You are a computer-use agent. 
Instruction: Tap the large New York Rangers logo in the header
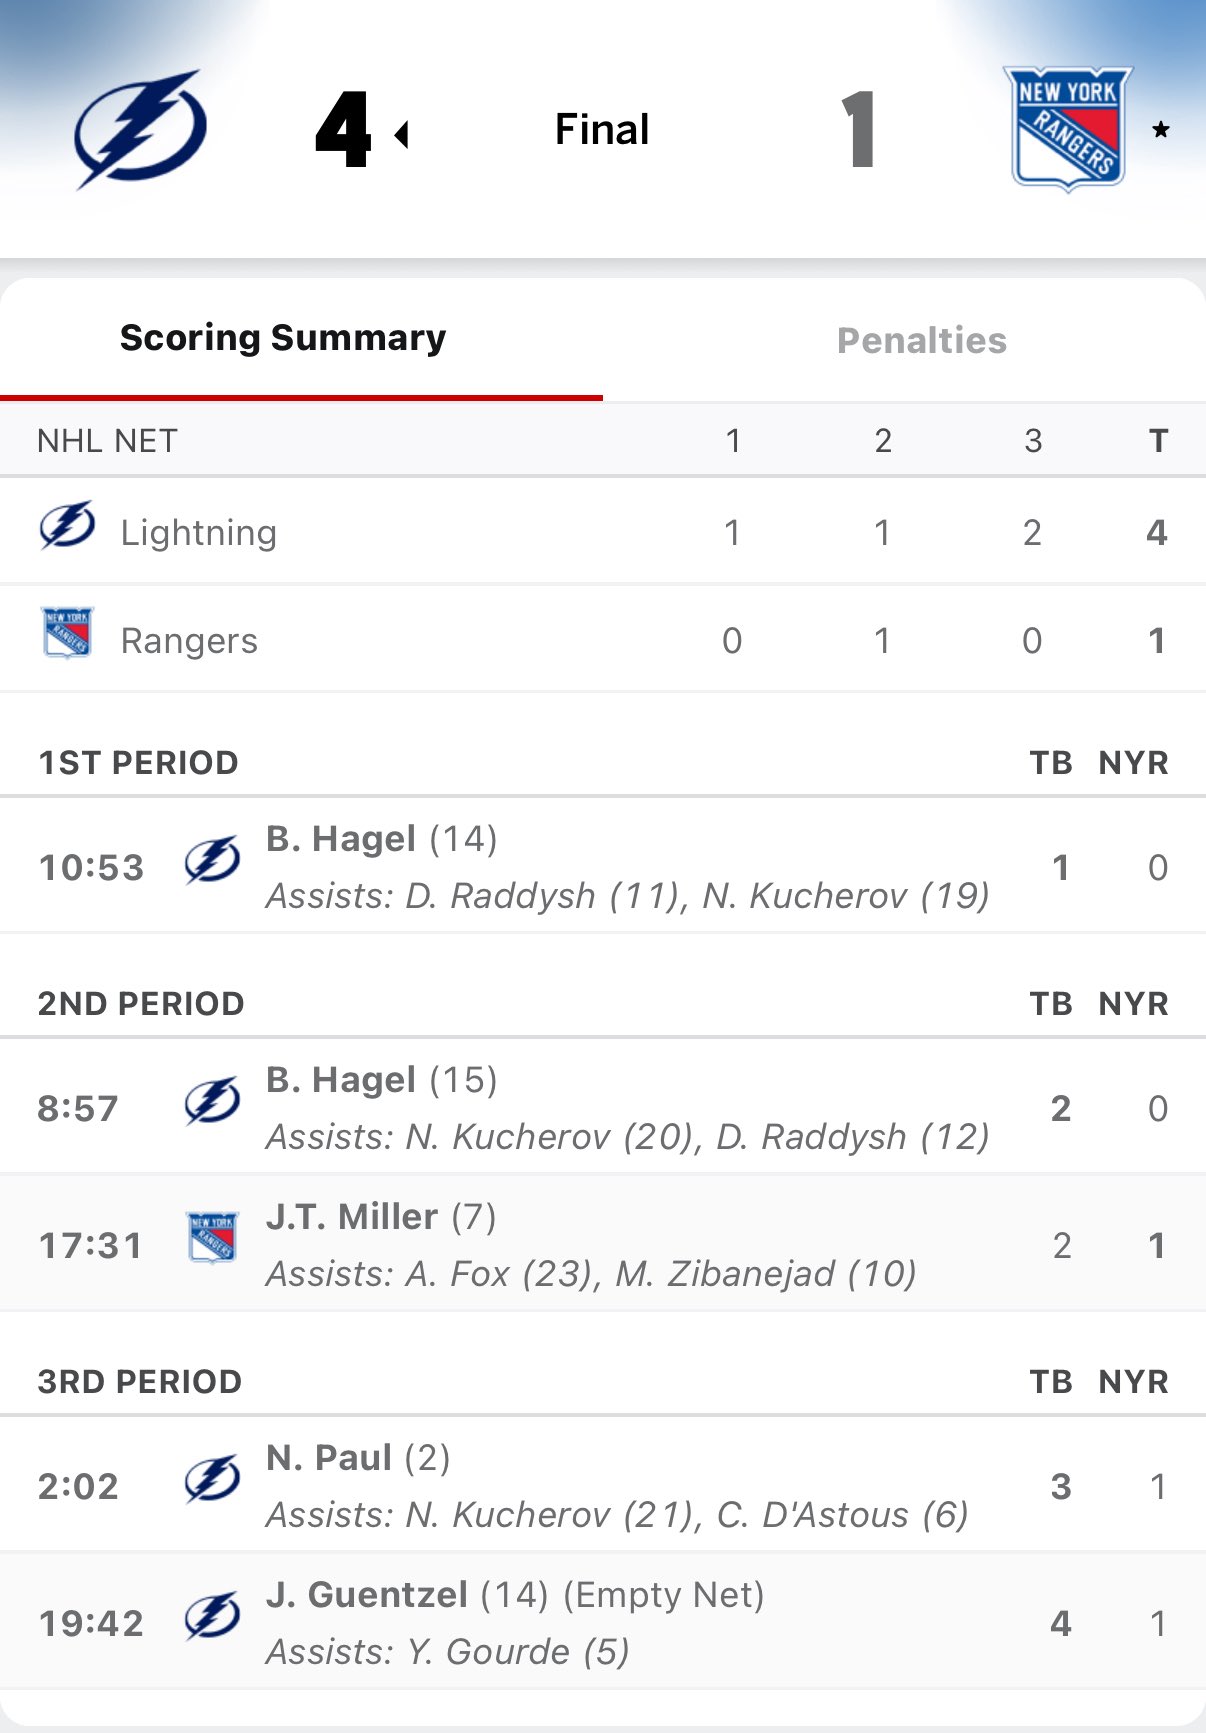[x=1067, y=129]
